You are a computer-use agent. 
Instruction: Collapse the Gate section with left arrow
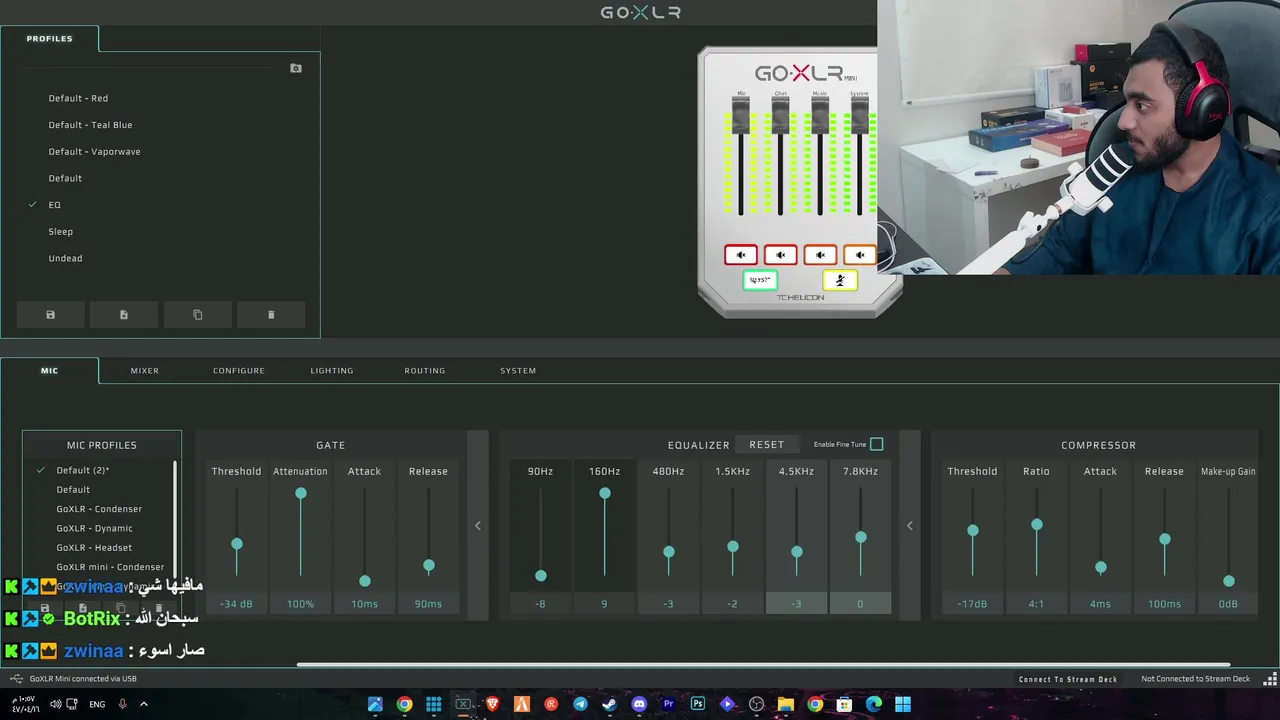click(x=478, y=526)
